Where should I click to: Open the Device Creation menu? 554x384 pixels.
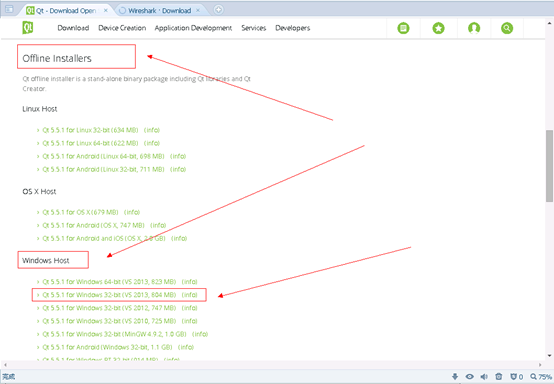122,28
